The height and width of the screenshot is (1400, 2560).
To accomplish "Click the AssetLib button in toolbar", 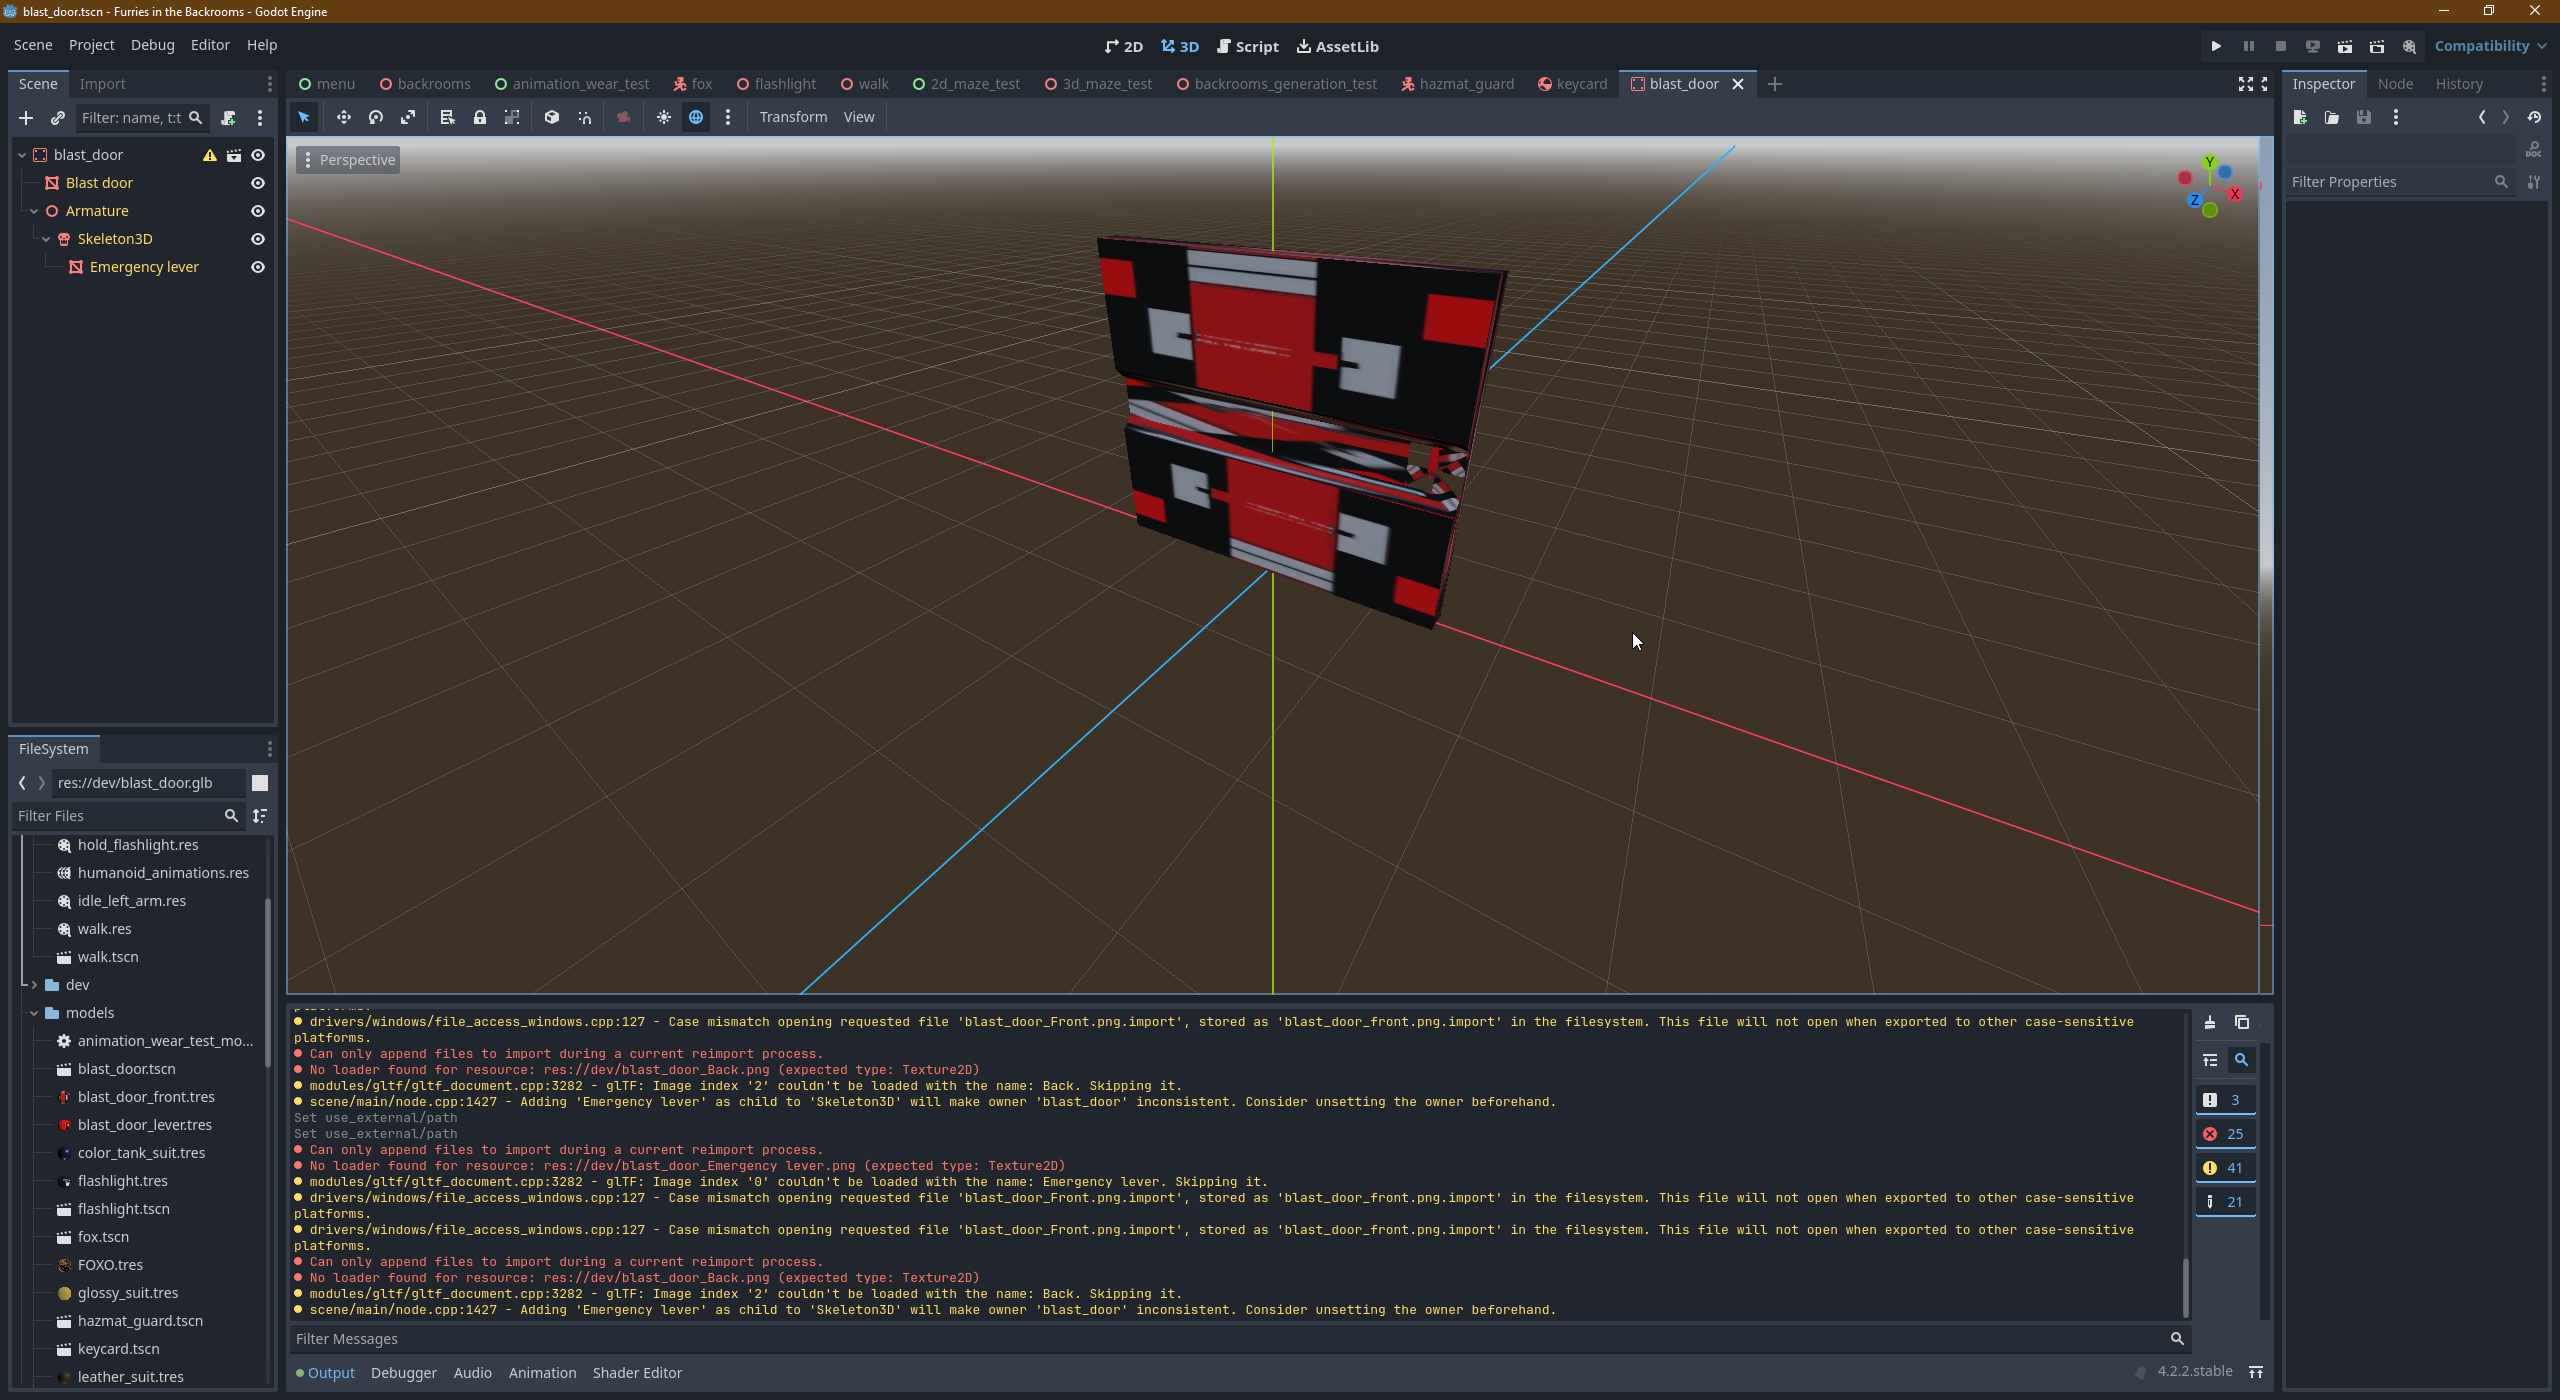I will (1343, 47).
